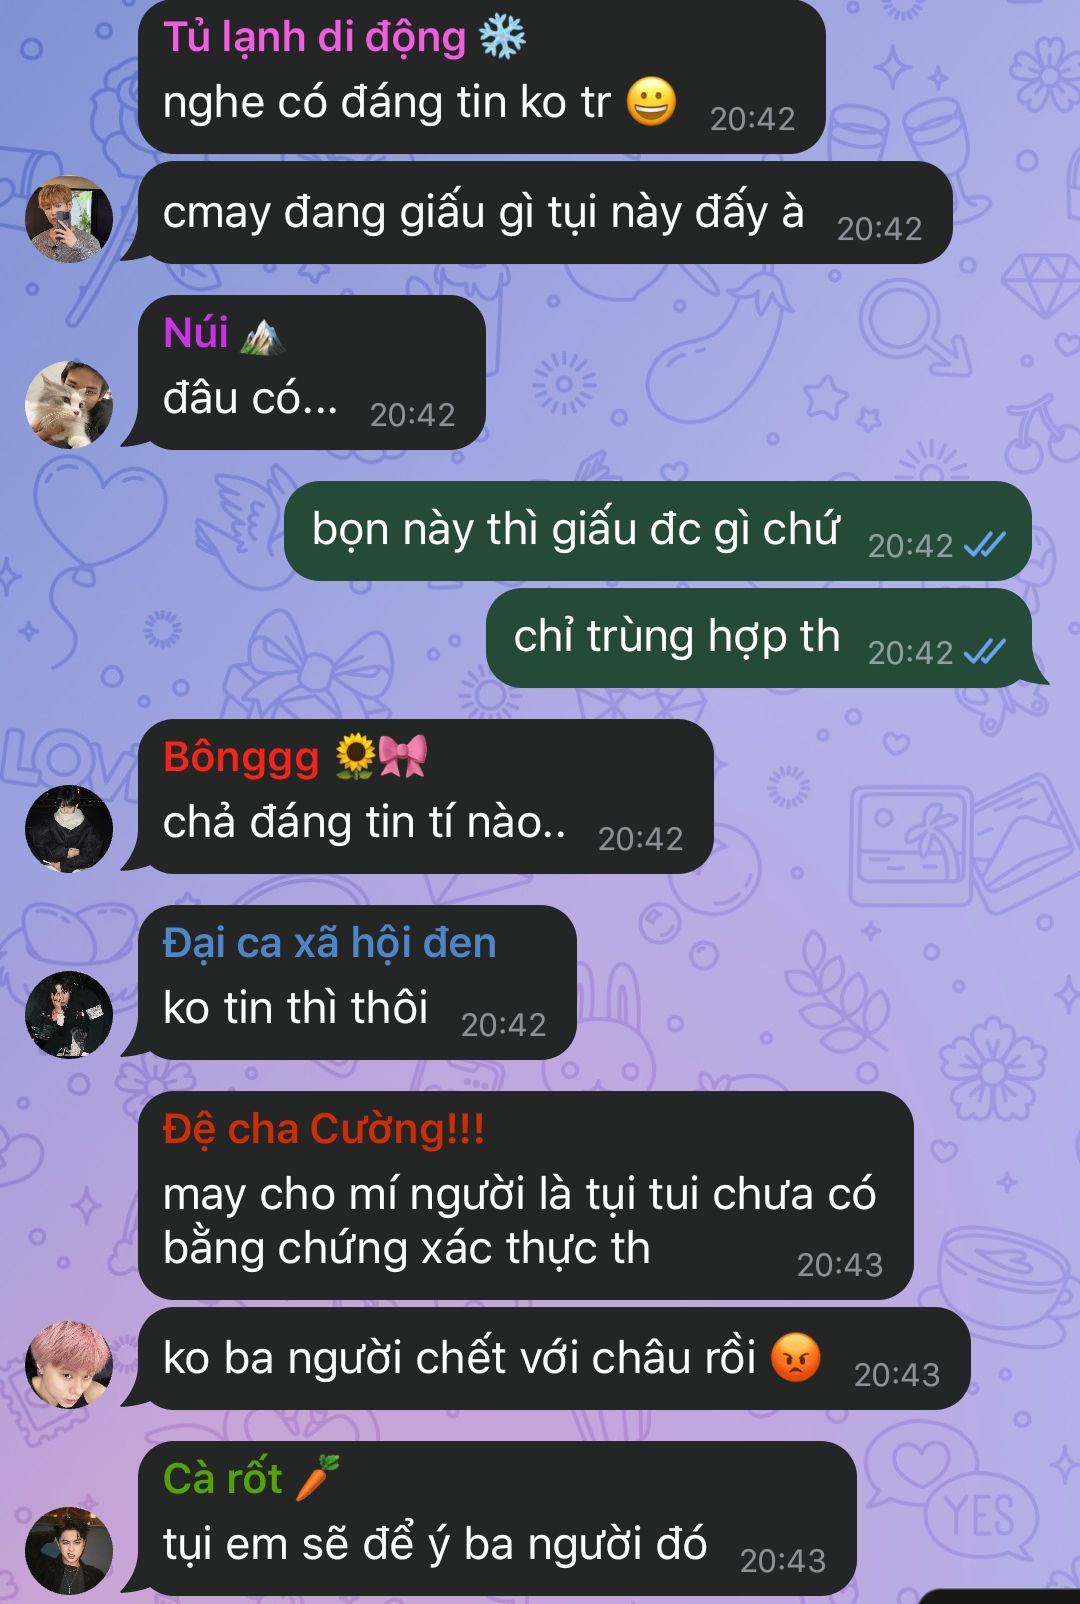This screenshot has width=1080, height=1604.
Task: Open Đại ca xã hội đen's avatar
Action: pos(69,1015)
